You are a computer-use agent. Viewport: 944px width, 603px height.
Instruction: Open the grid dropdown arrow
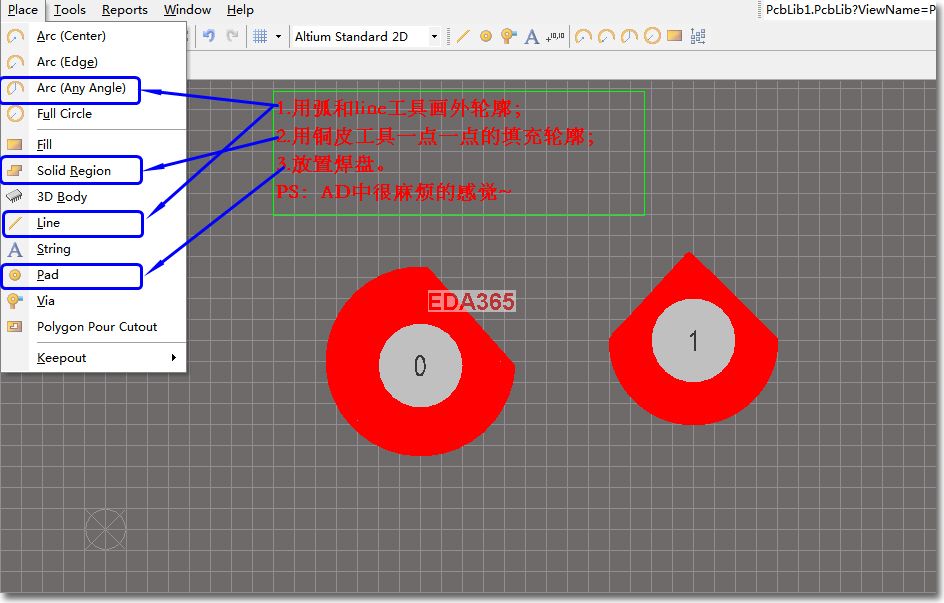(x=278, y=37)
